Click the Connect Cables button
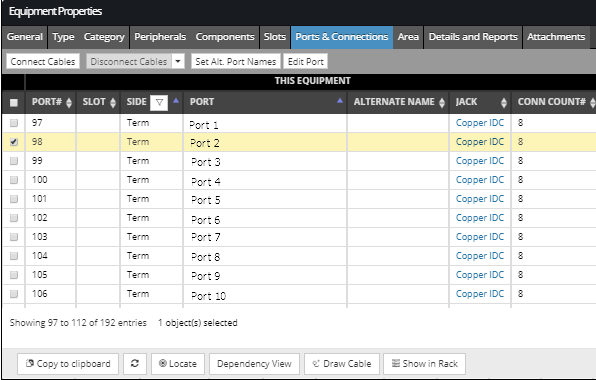Image resolution: width=596 pixels, height=380 pixels. (43, 62)
